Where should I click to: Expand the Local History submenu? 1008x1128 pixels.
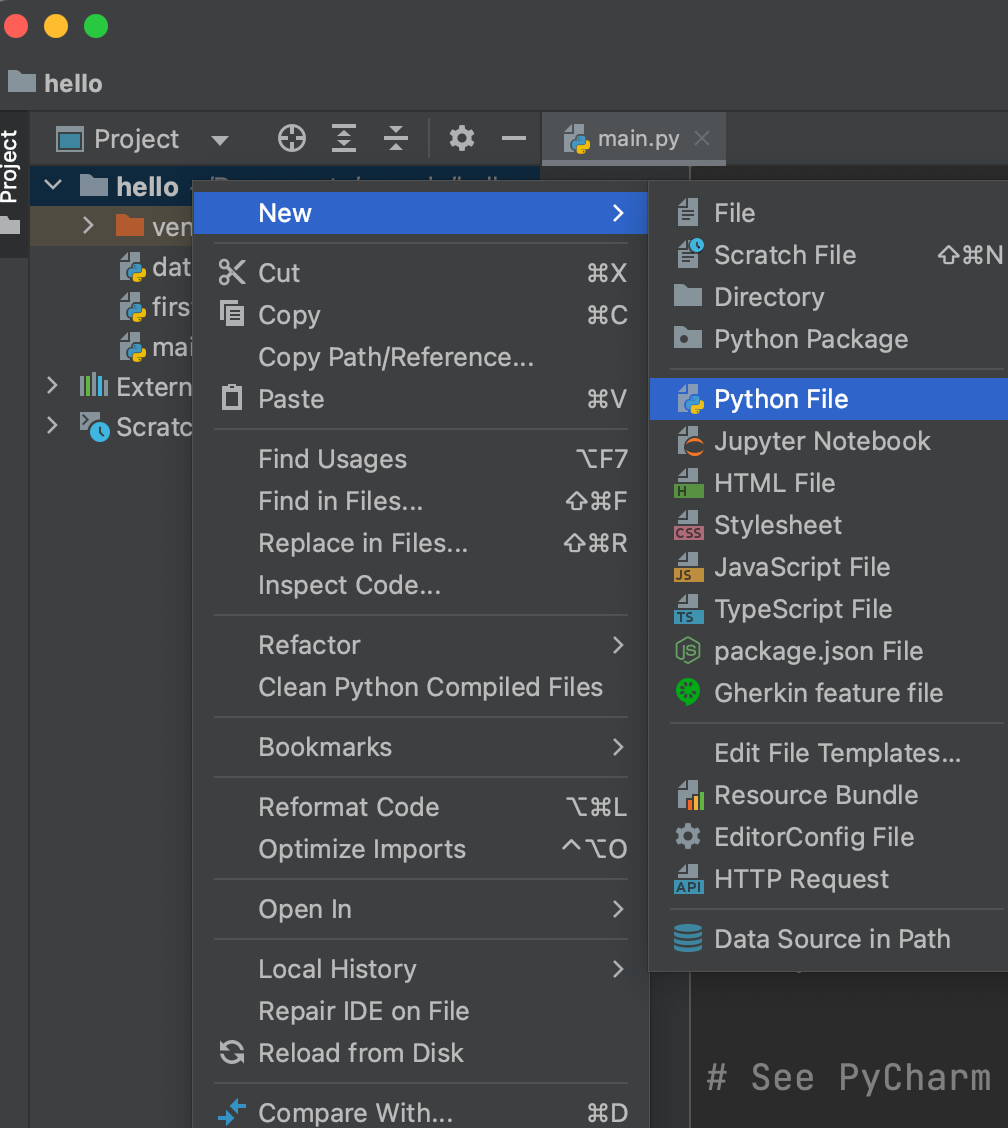421,969
